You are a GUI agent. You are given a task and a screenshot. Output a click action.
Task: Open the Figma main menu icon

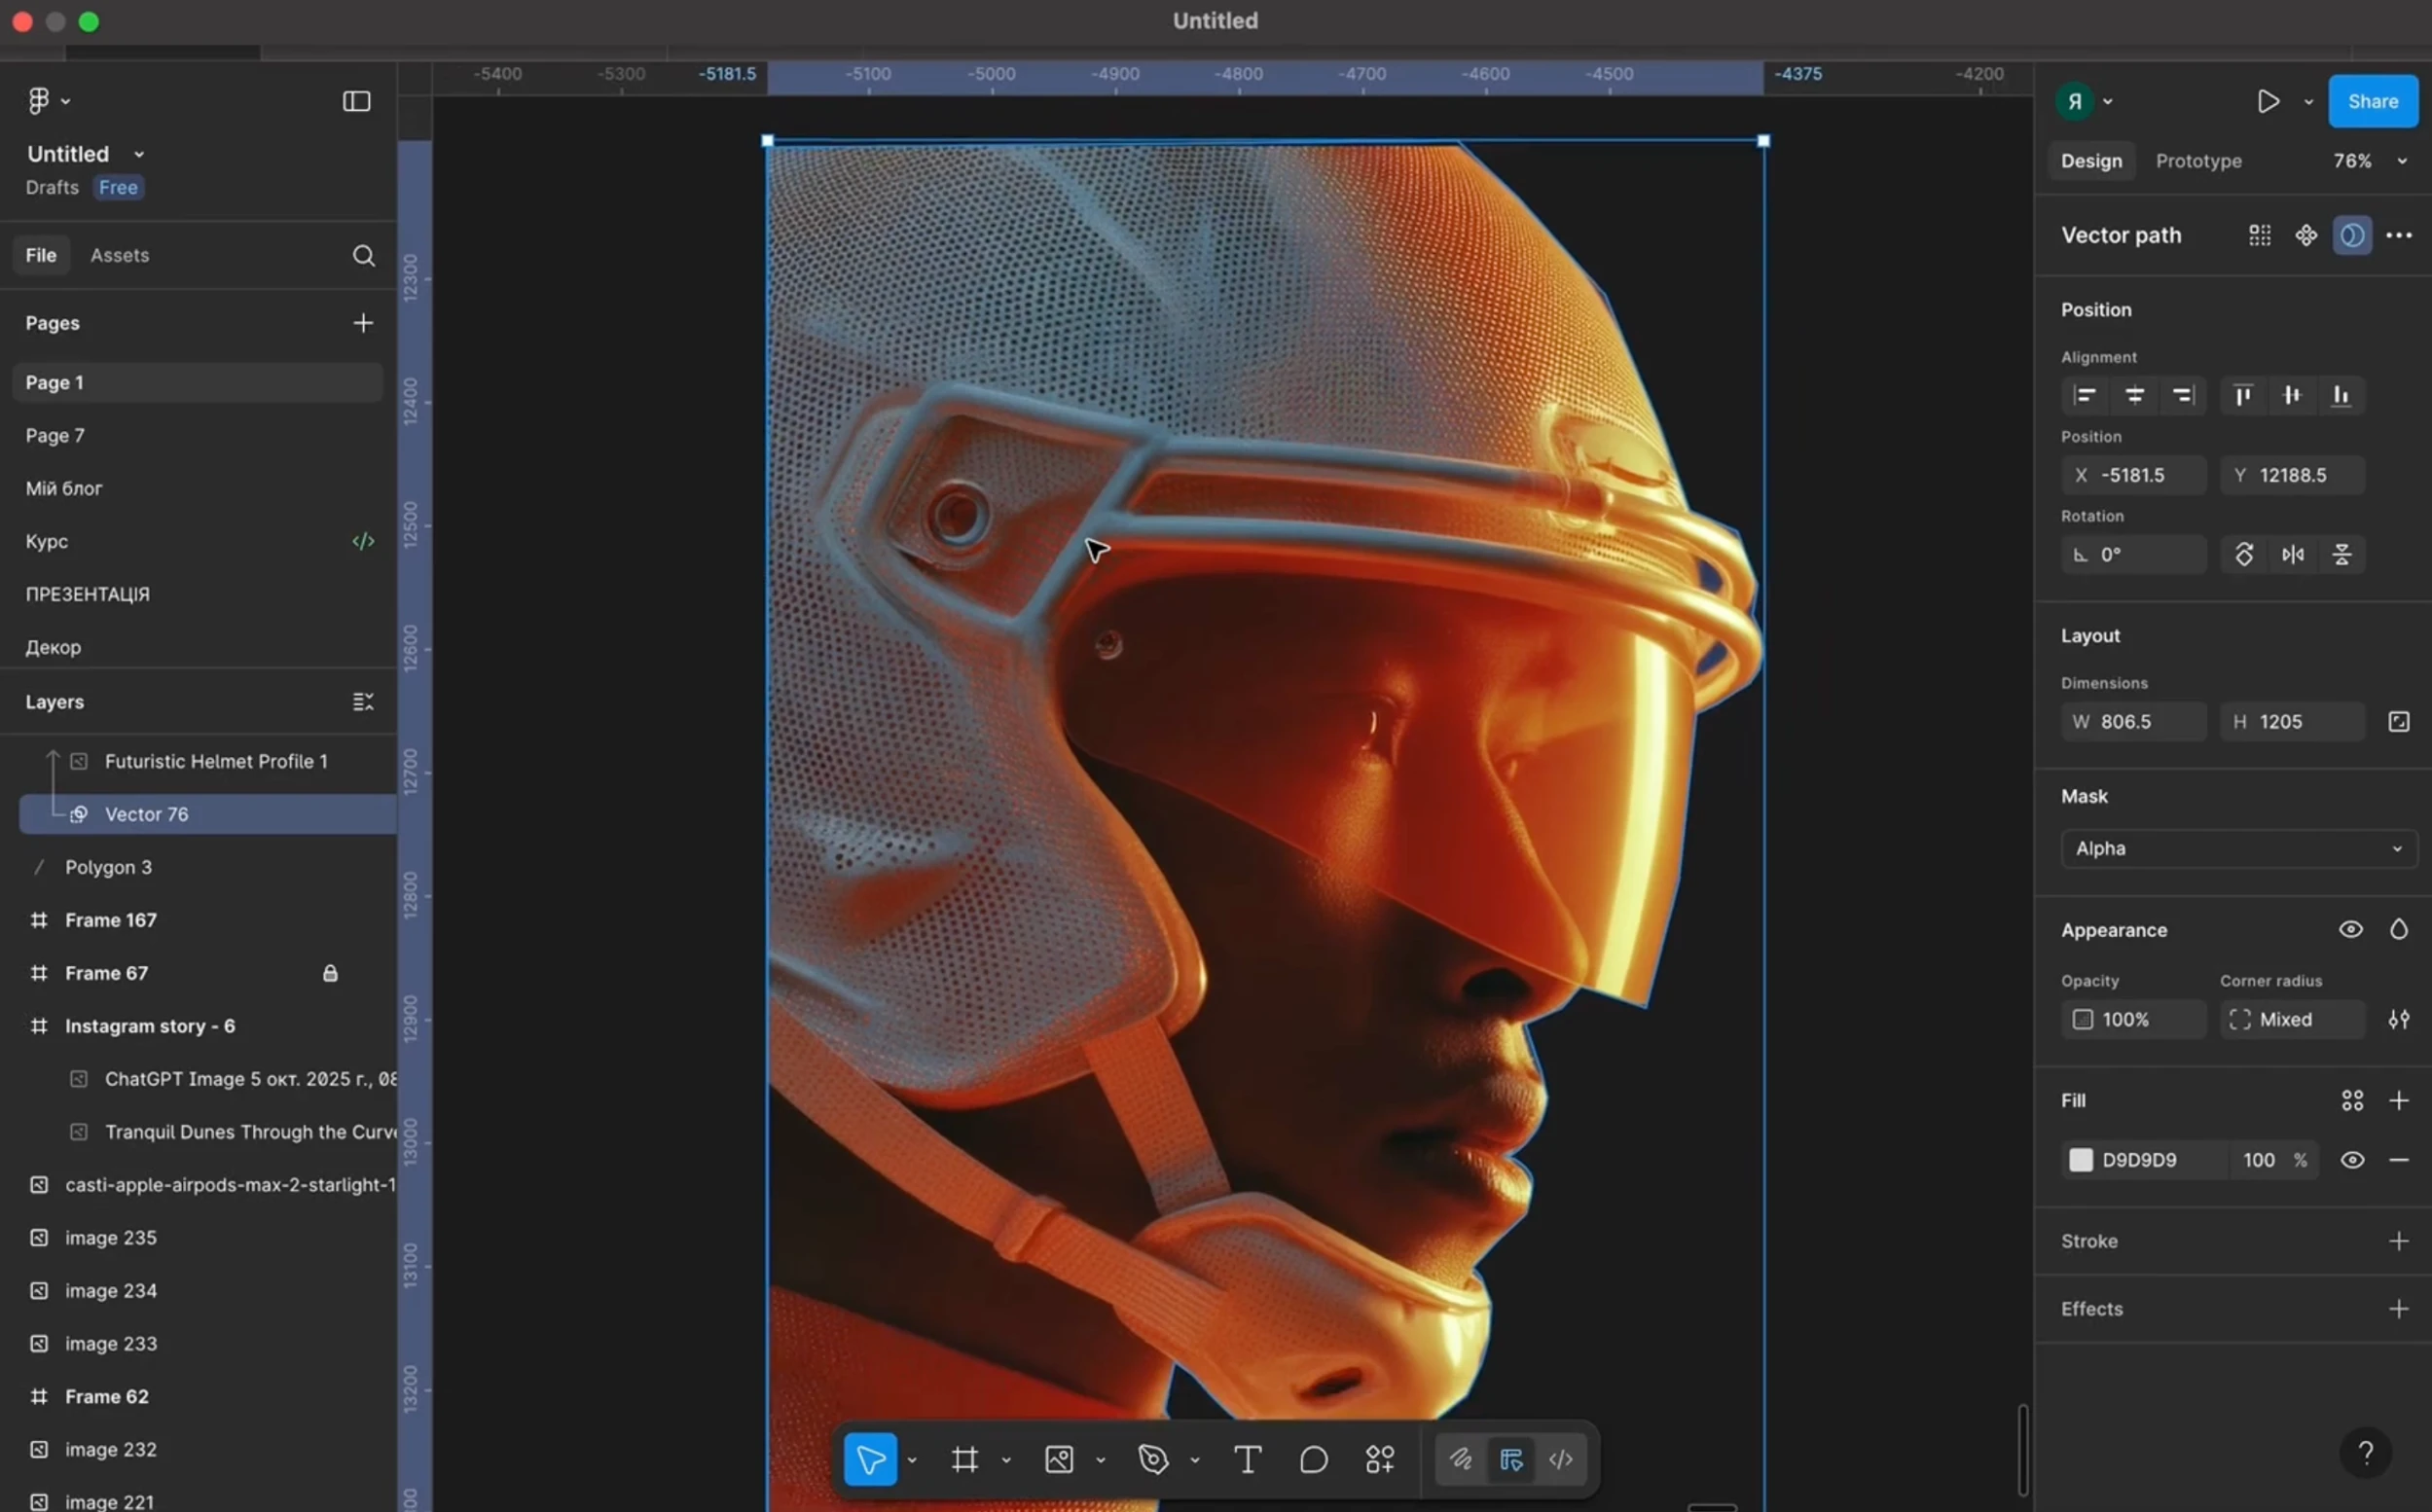pyautogui.click(x=39, y=101)
